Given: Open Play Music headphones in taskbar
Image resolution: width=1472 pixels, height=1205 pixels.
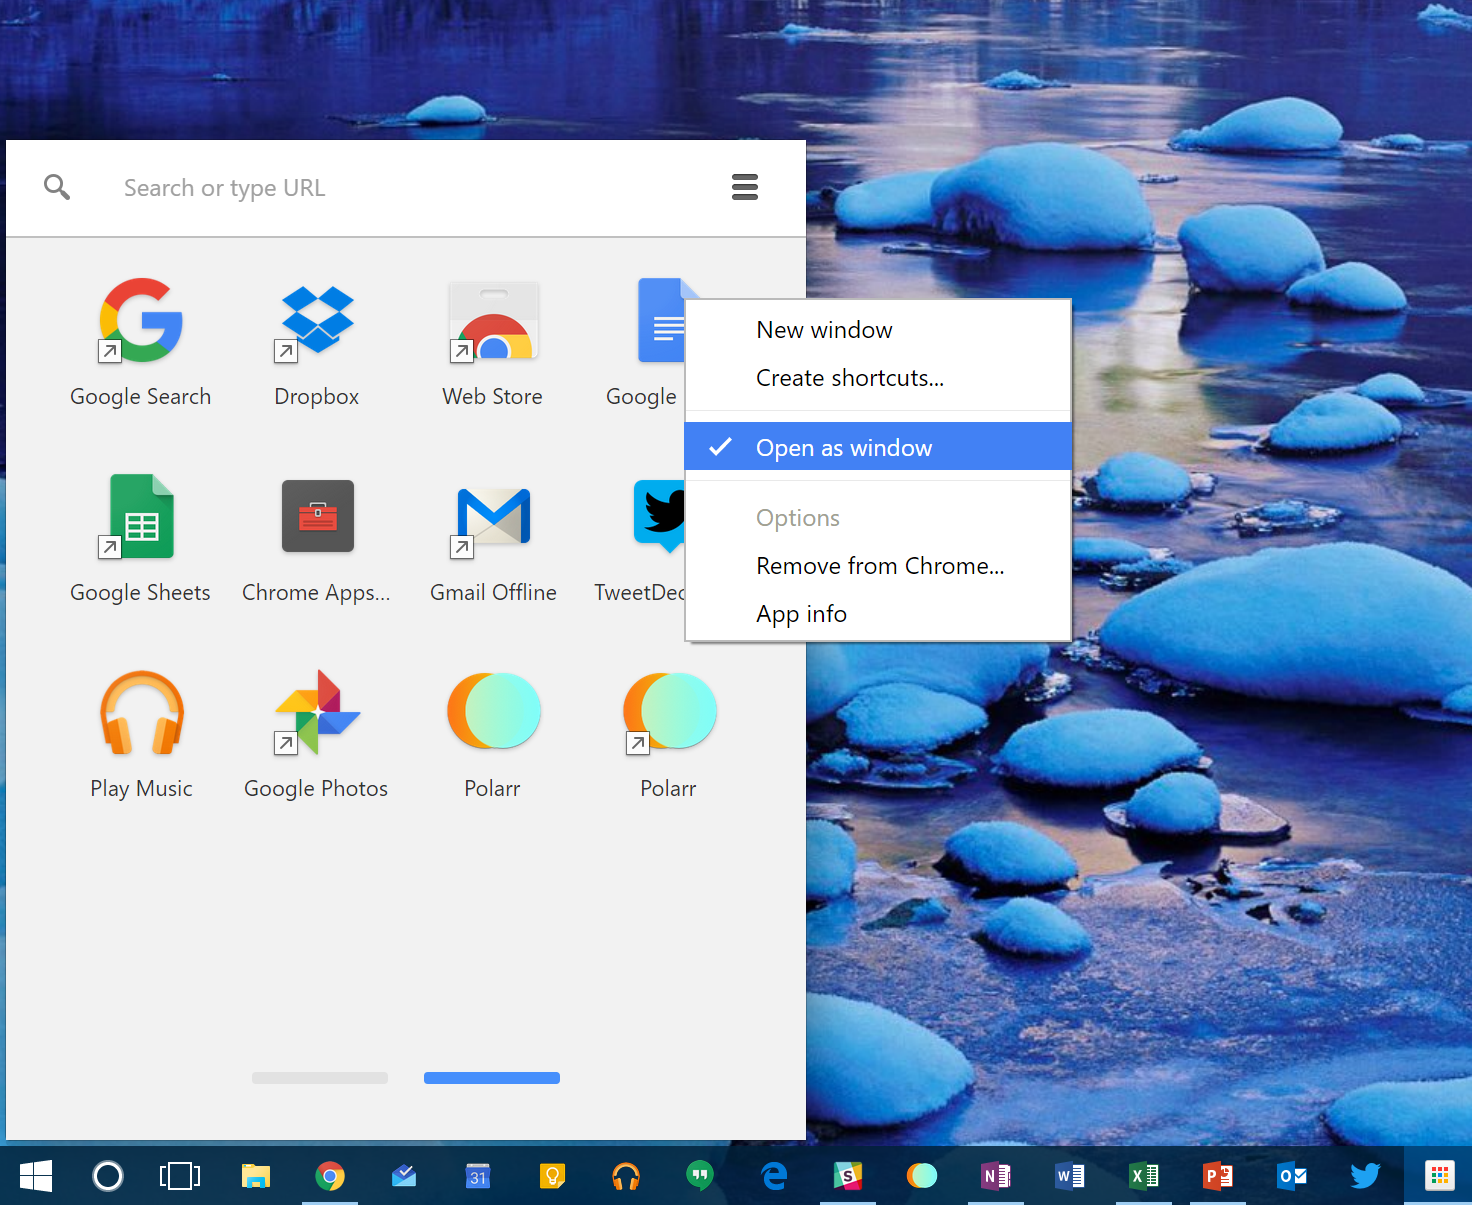Looking at the screenshot, I should [x=626, y=1176].
